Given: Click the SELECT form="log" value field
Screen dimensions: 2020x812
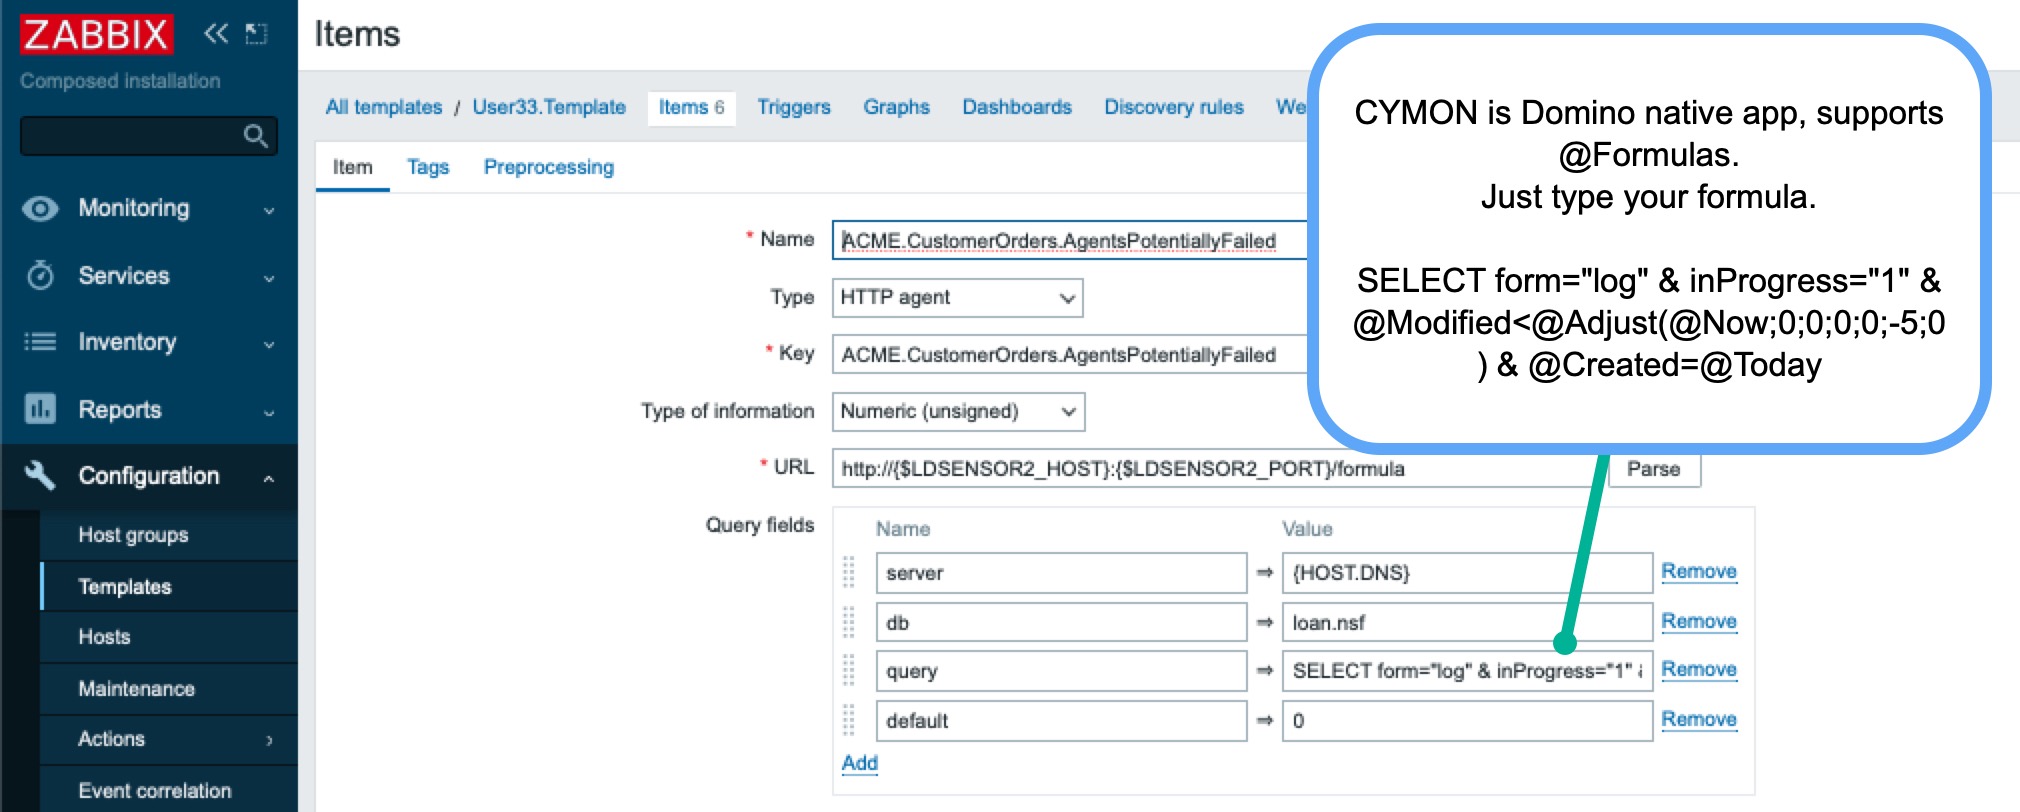Looking at the screenshot, I should click(x=1467, y=671).
